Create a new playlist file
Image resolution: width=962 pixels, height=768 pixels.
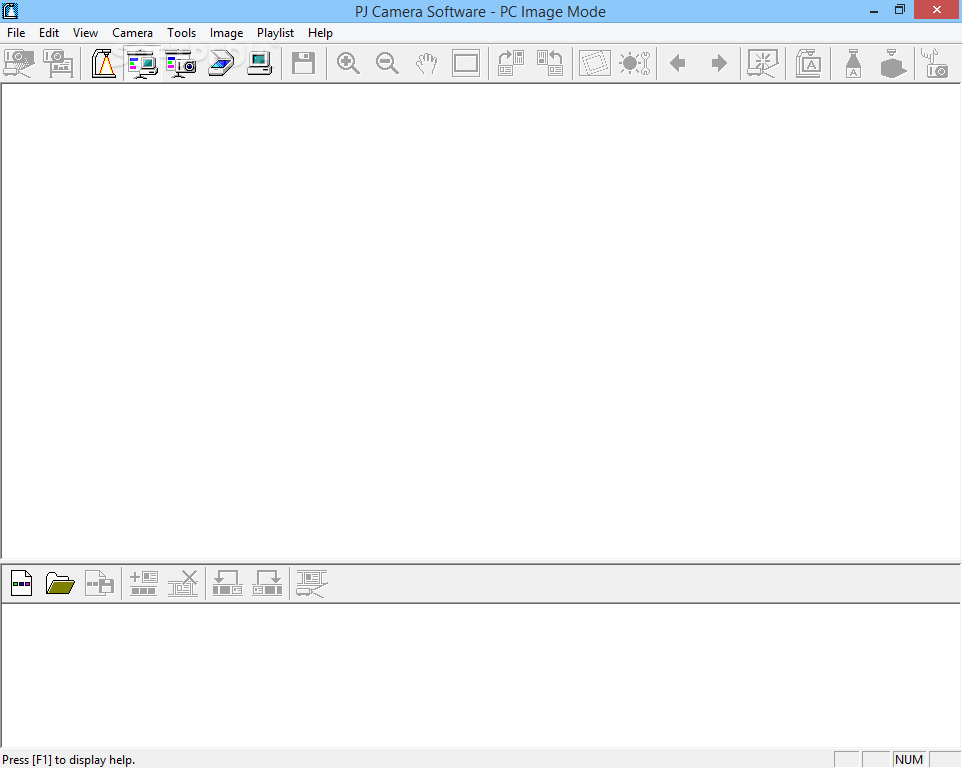(21, 583)
